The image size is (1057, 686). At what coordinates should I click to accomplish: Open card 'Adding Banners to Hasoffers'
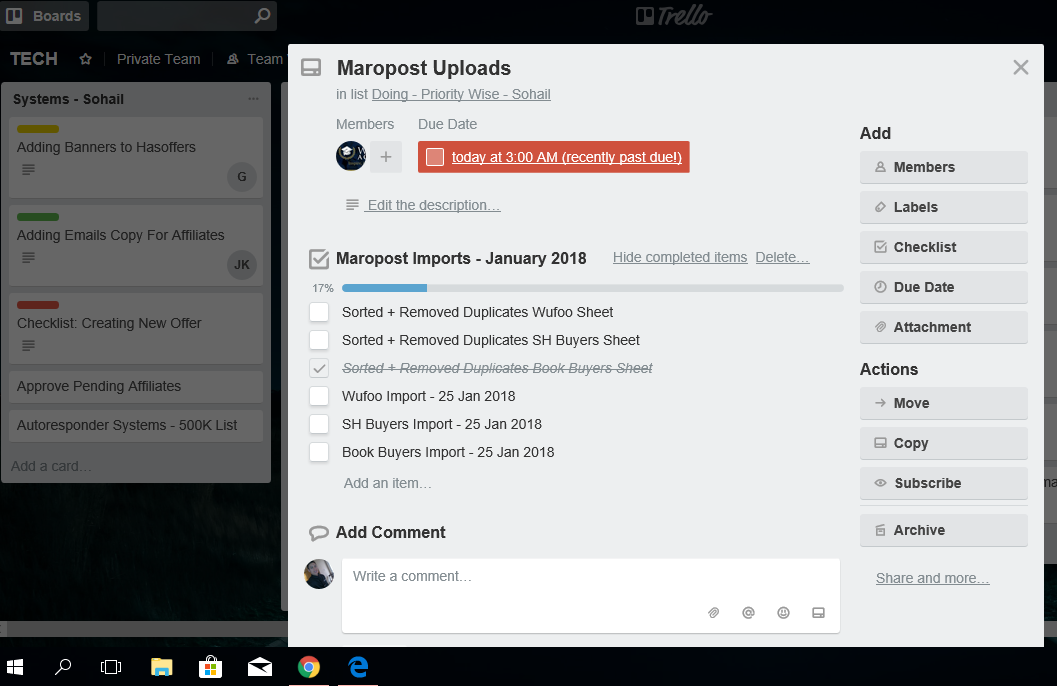click(x=136, y=157)
